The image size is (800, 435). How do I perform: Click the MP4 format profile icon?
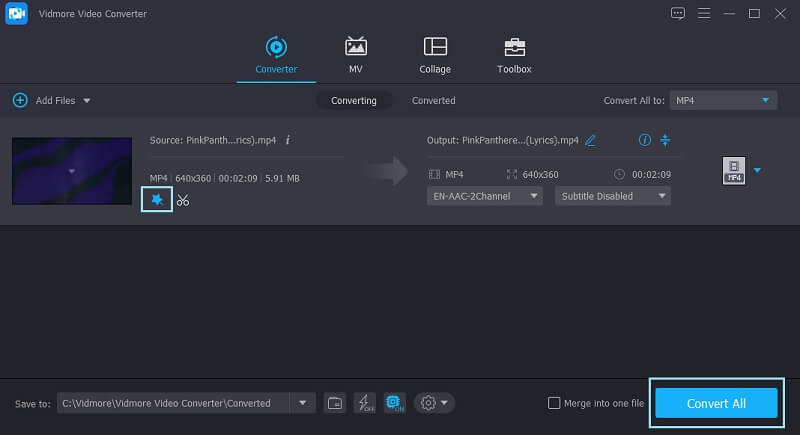pos(733,171)
